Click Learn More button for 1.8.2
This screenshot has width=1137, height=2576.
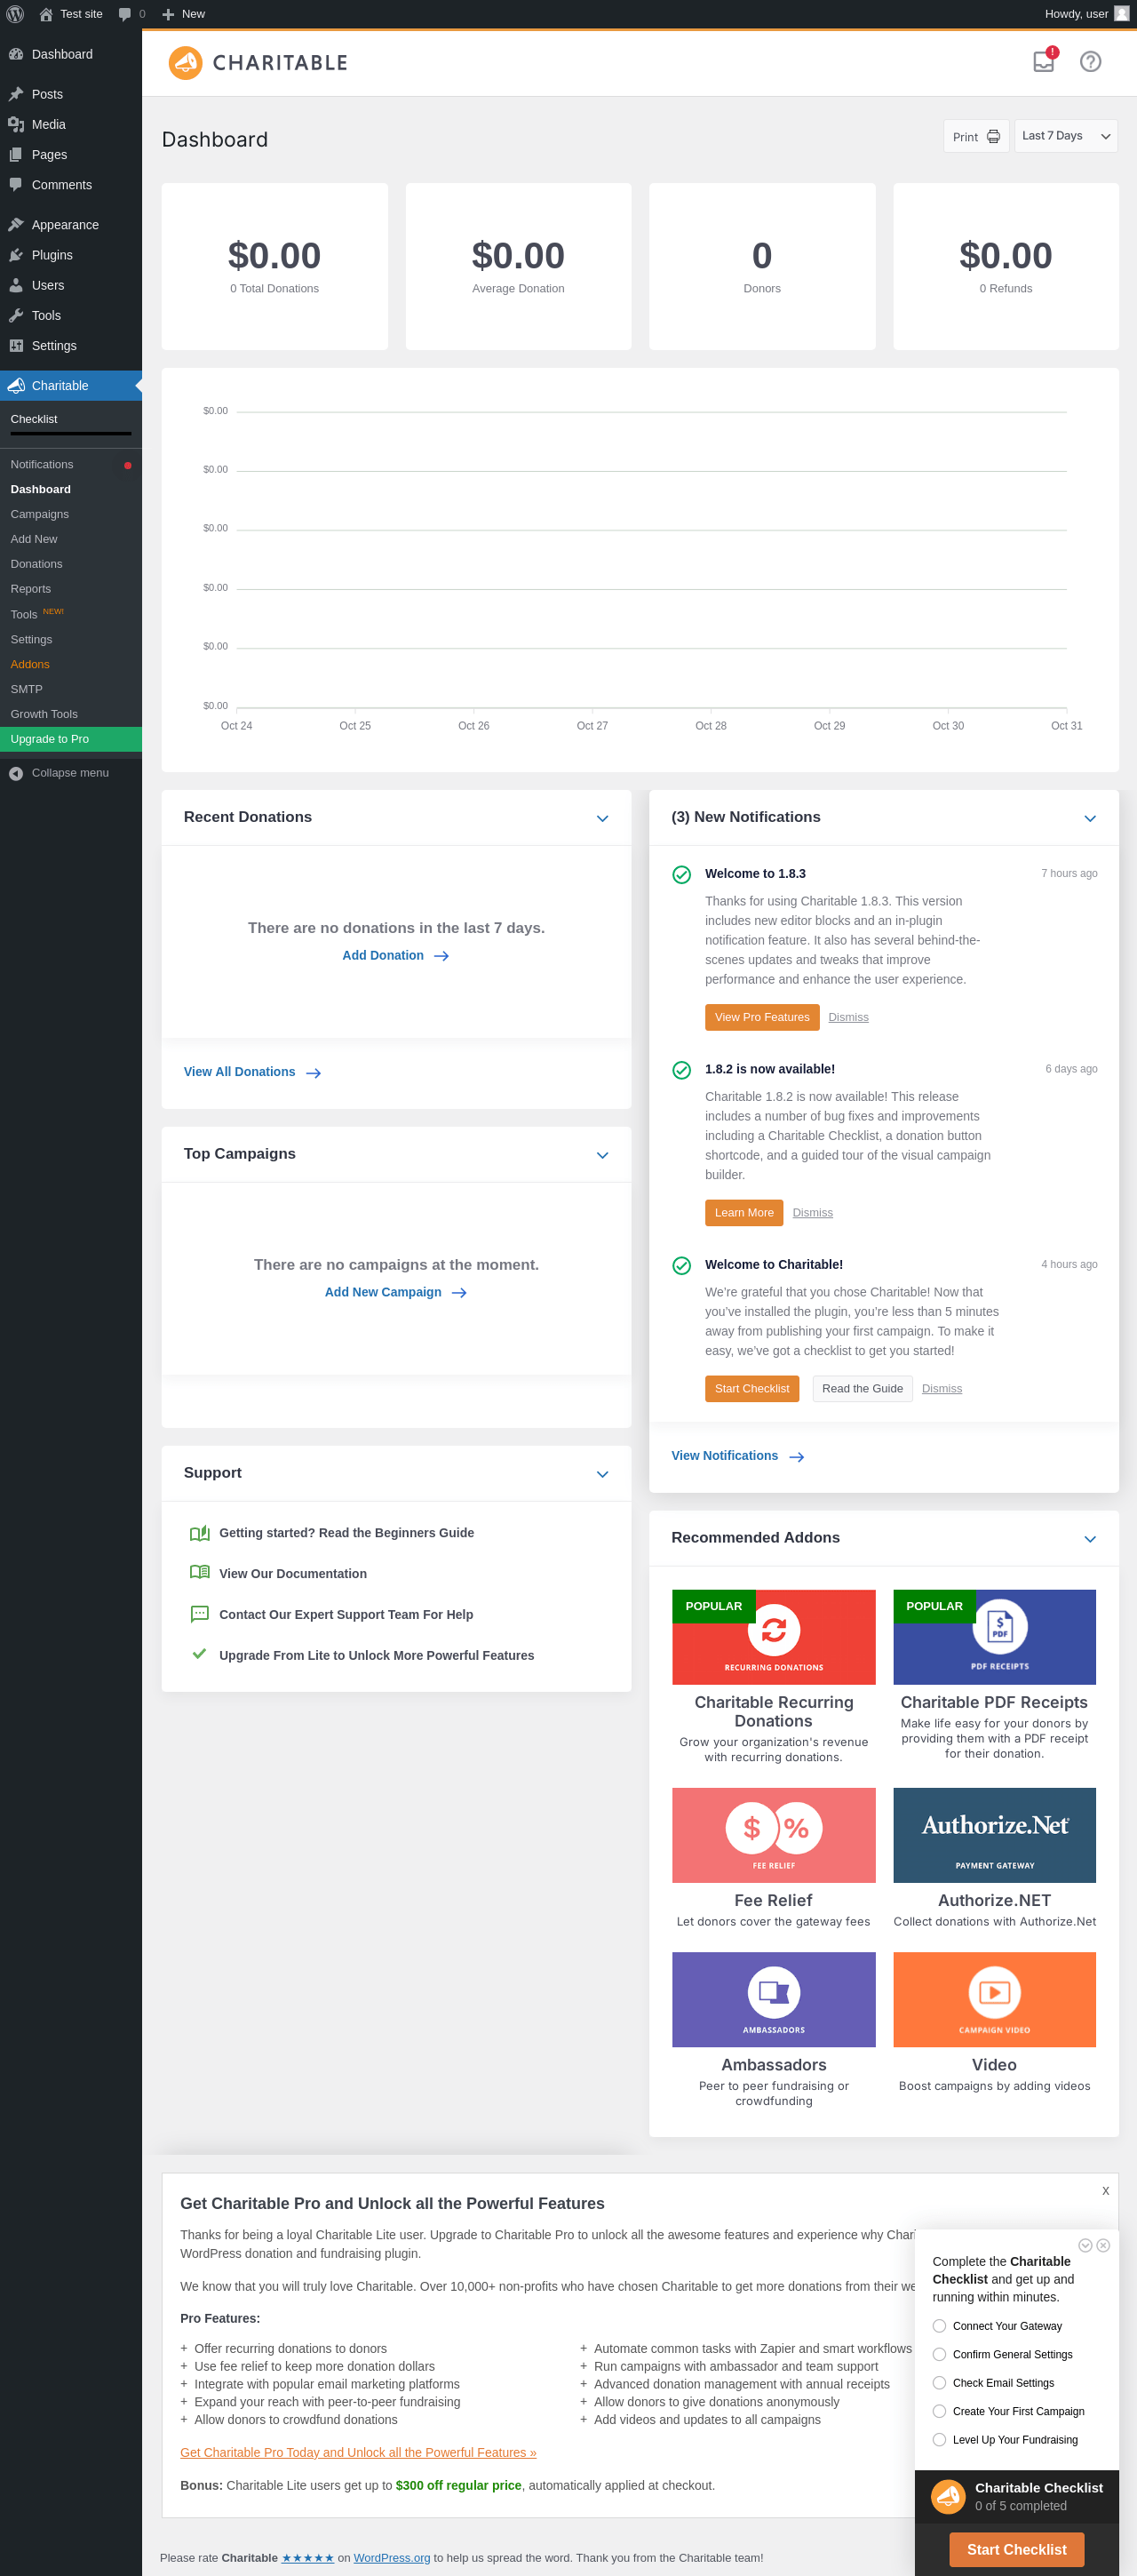(744, 1213)
